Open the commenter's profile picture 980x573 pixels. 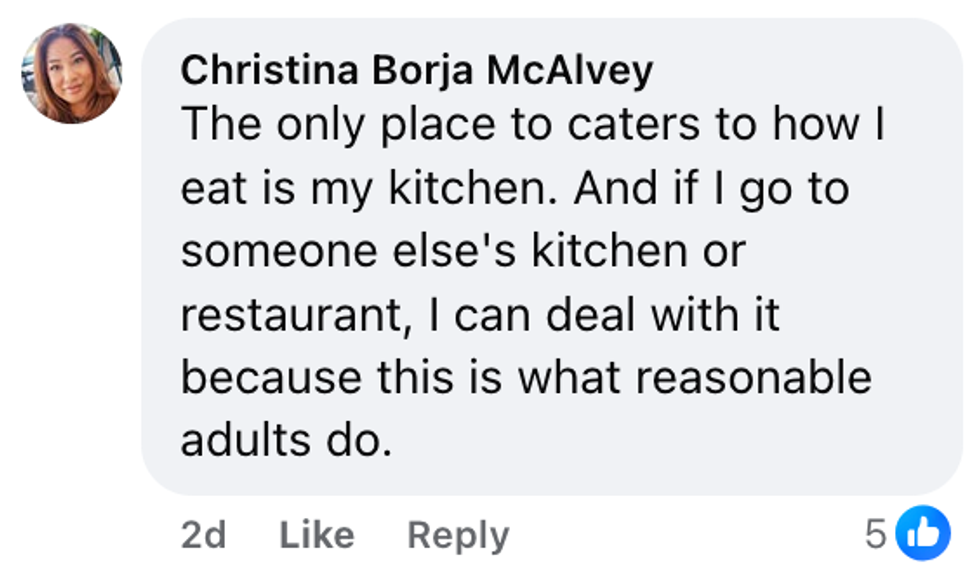point(71,73)
